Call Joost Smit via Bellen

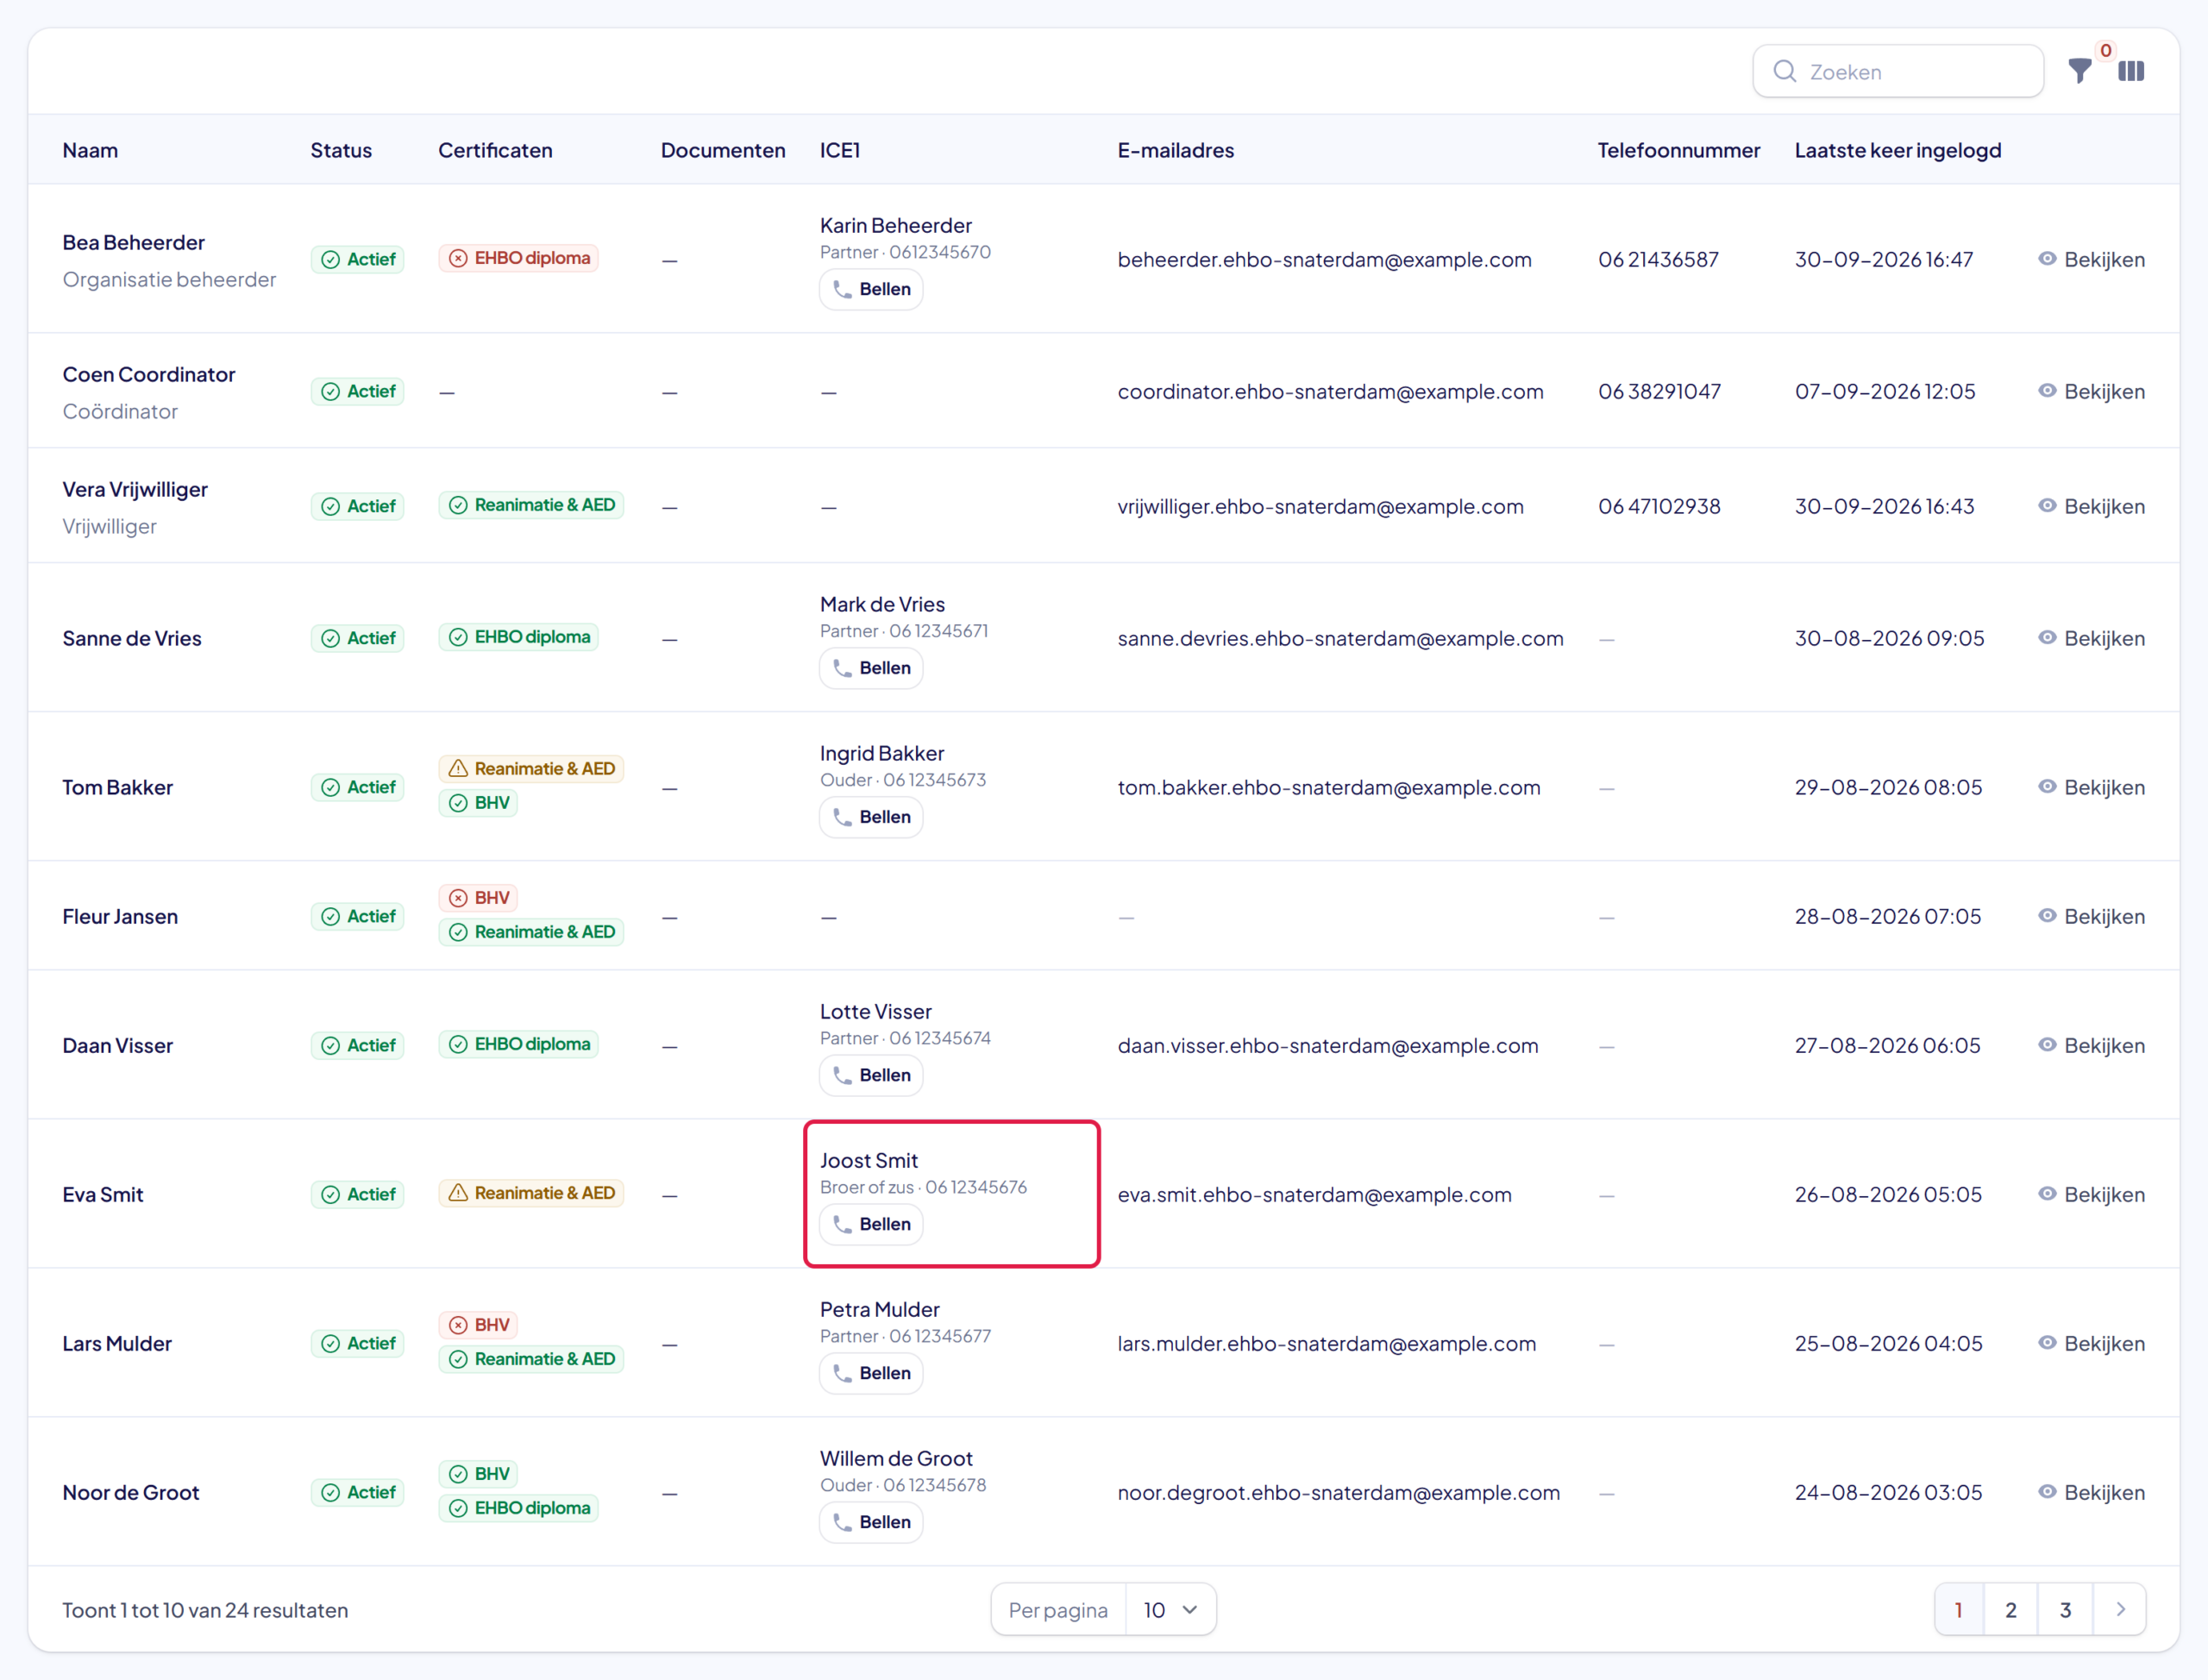[x=871, y=1224]
